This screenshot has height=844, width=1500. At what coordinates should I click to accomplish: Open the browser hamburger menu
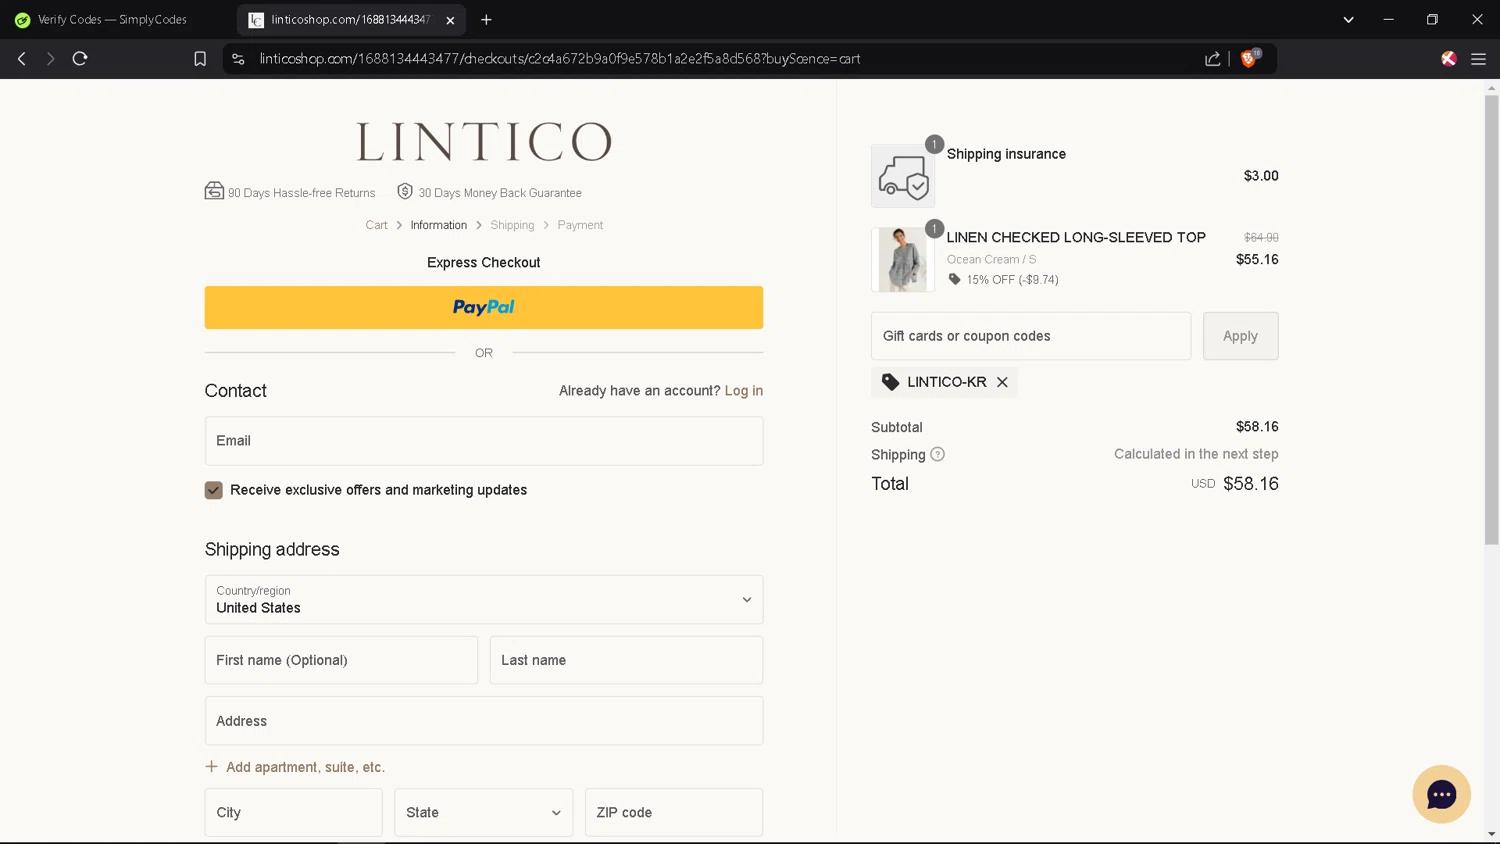tap(1478, 59)
